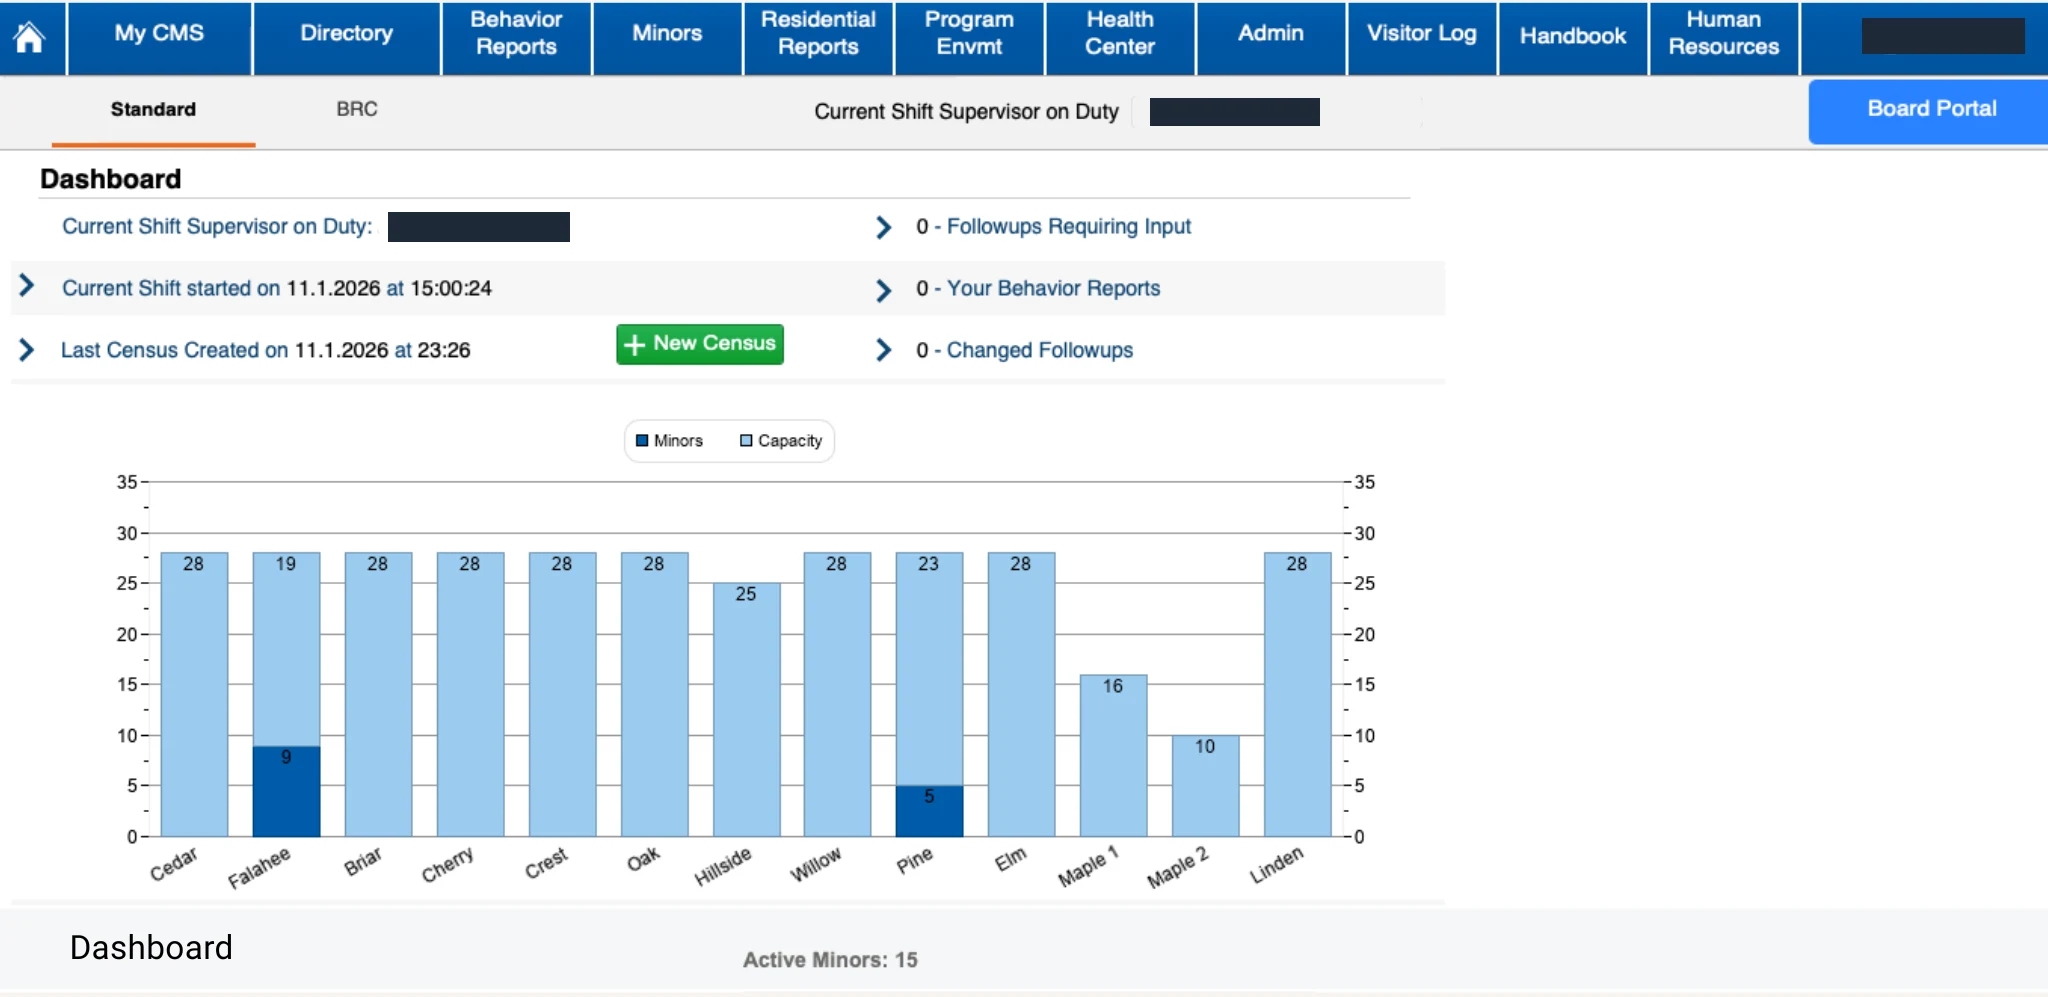Open Residential Reports menu
2048x997 pixels.
click(x=818, y=38)
